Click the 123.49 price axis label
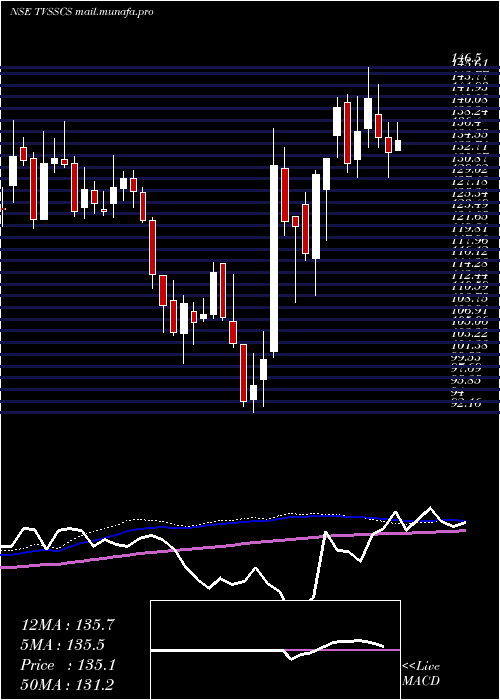This screenshot has width=500, height=700. tap(470, 206)
